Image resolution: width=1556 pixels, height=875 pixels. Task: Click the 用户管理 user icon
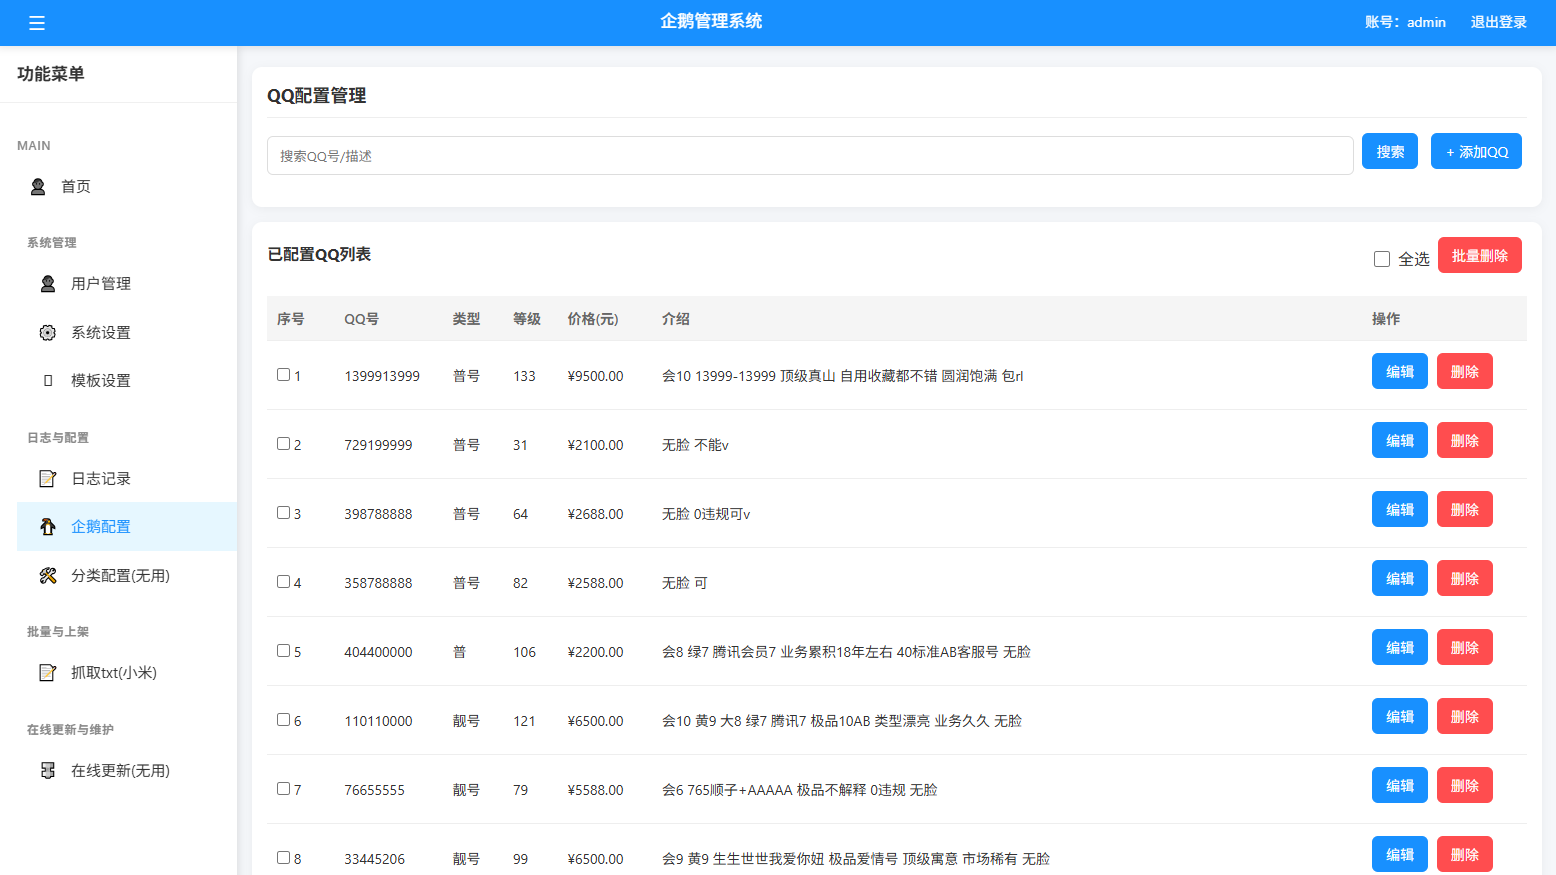pyautogui.click(x=48, y=284)
